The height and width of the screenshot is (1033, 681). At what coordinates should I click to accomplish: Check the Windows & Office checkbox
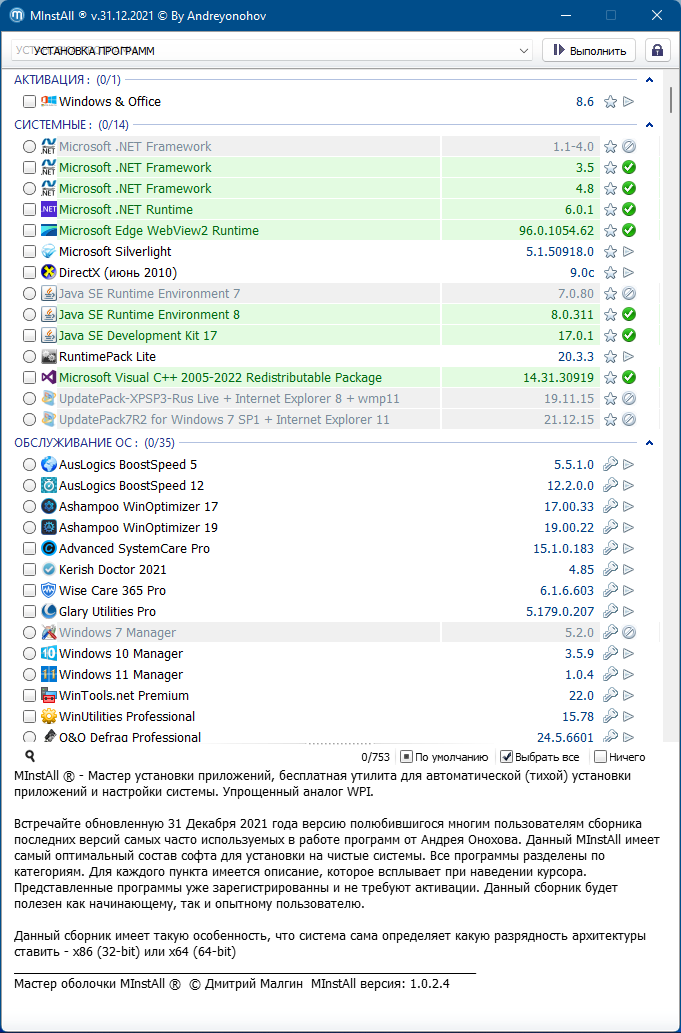(x=29, y=101)
